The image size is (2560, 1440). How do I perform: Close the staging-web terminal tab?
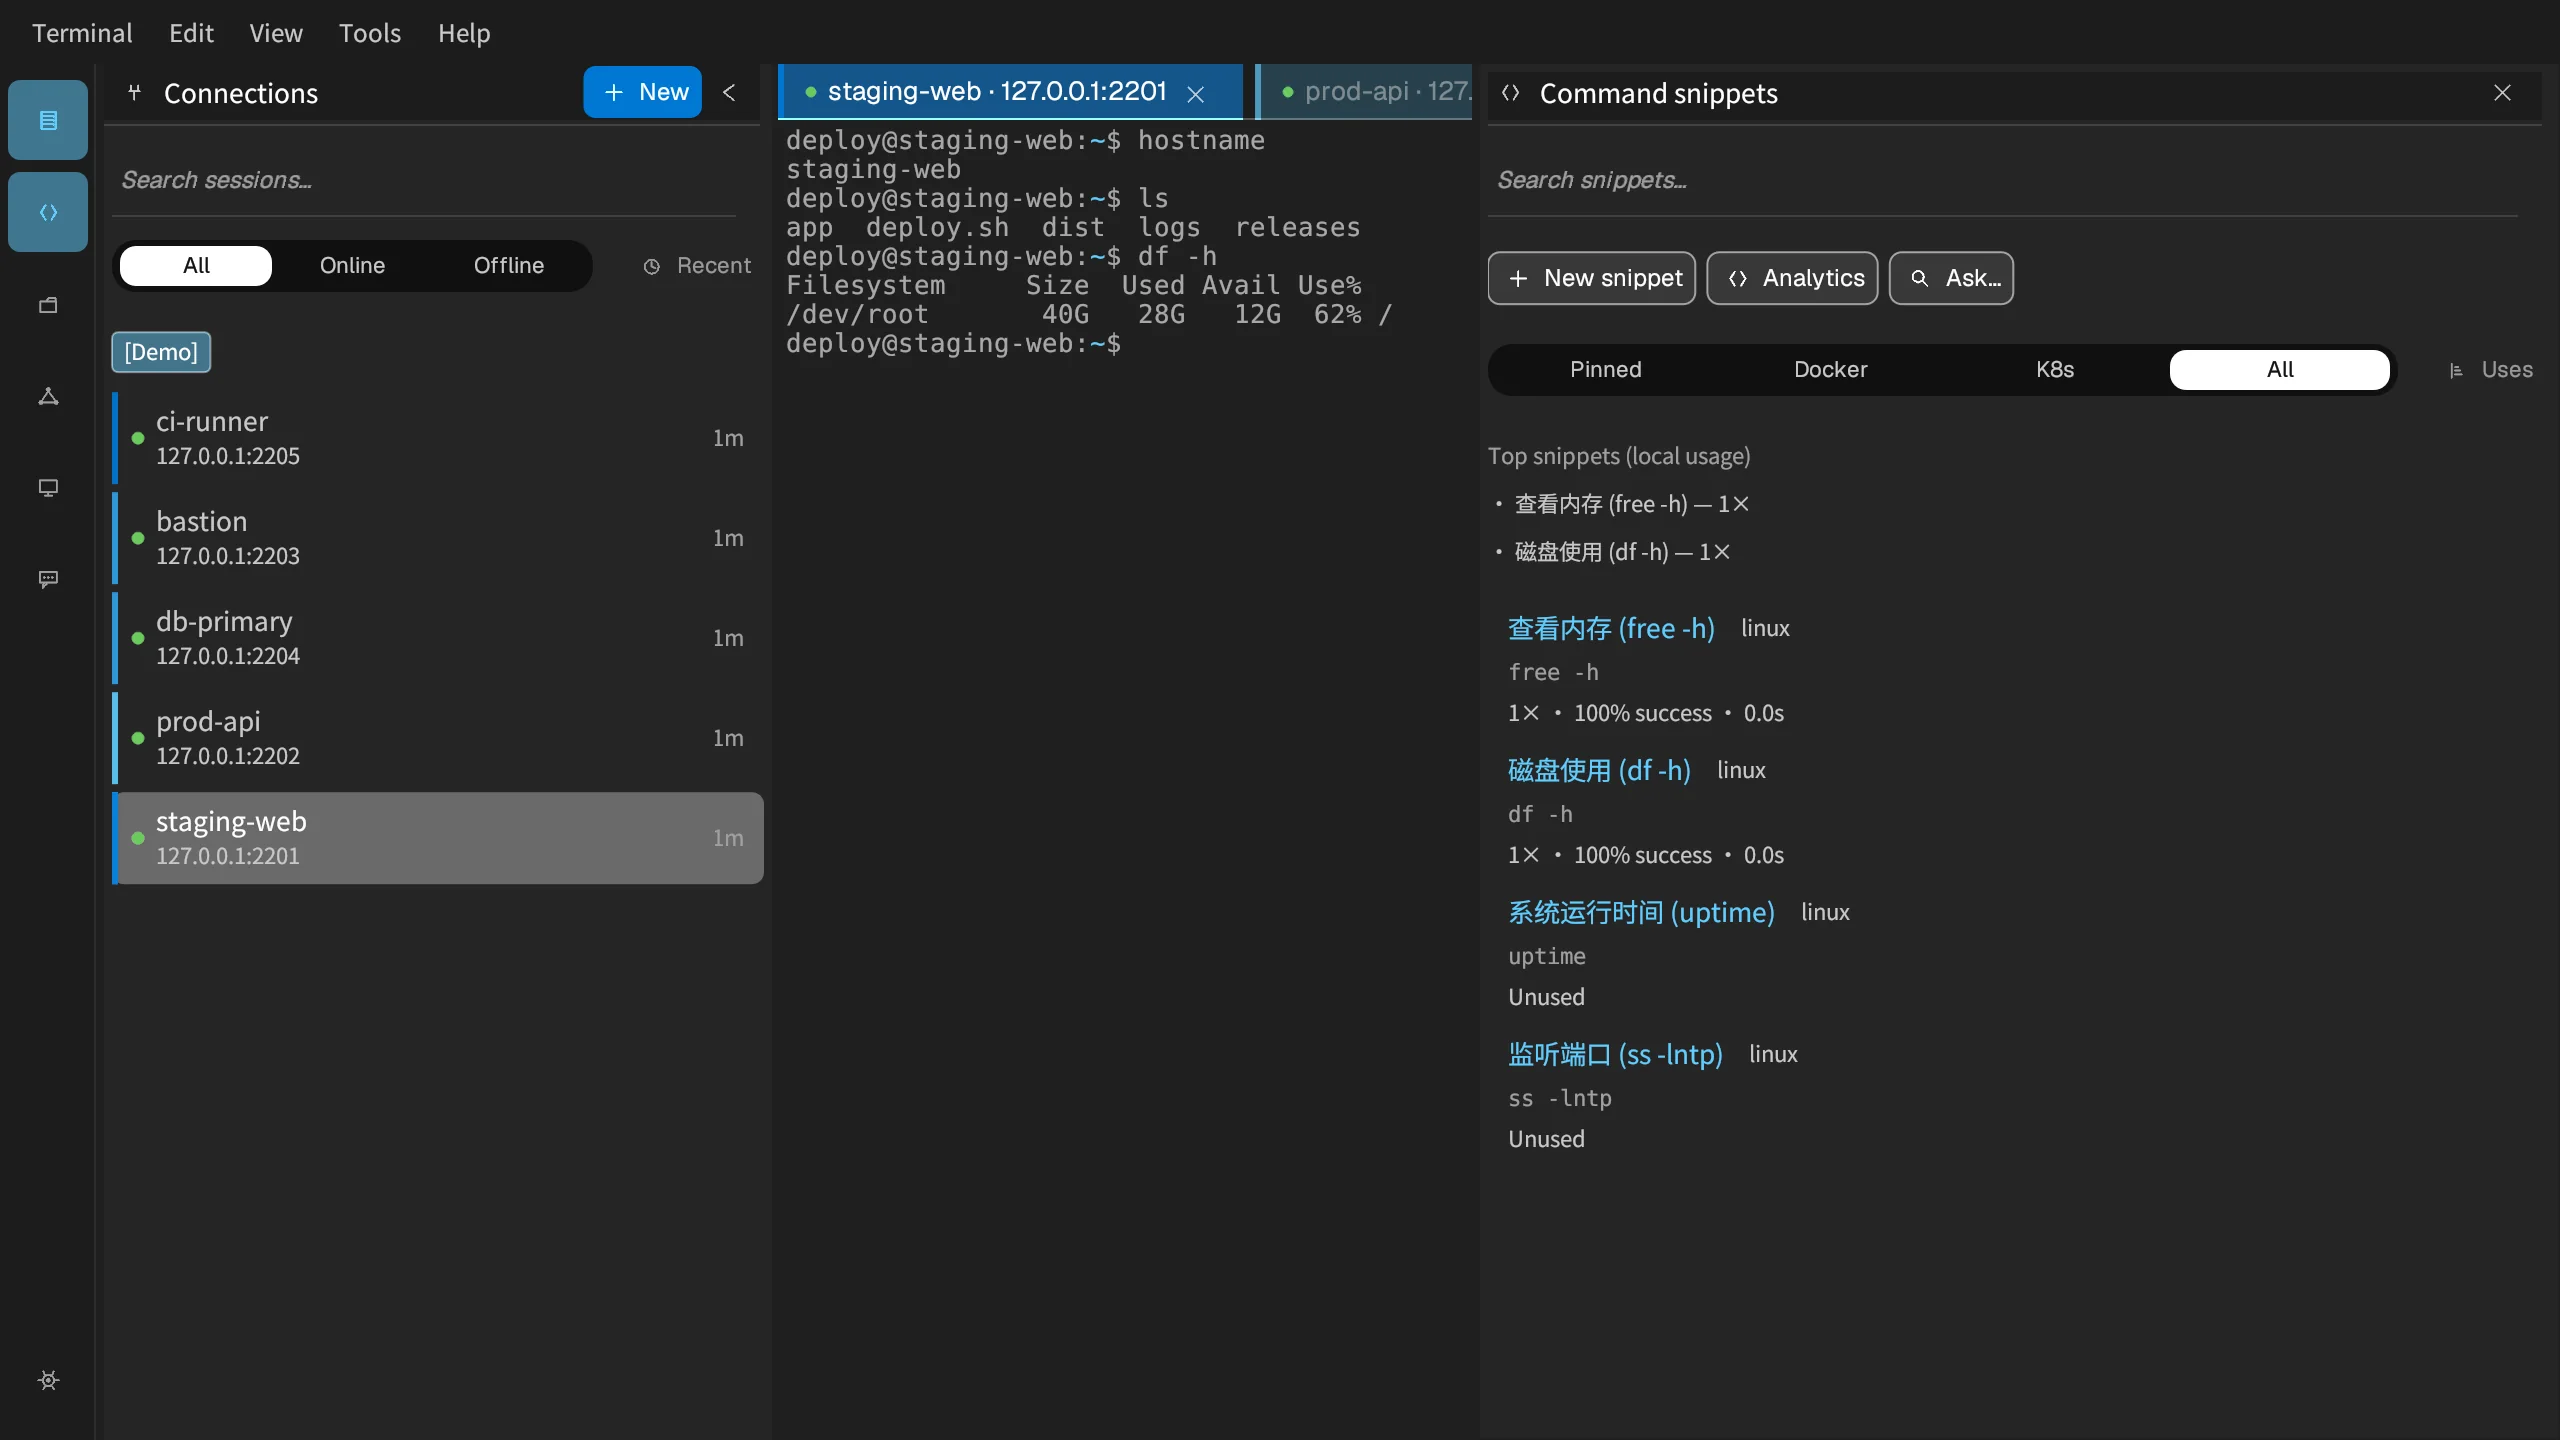point(1195,93)
